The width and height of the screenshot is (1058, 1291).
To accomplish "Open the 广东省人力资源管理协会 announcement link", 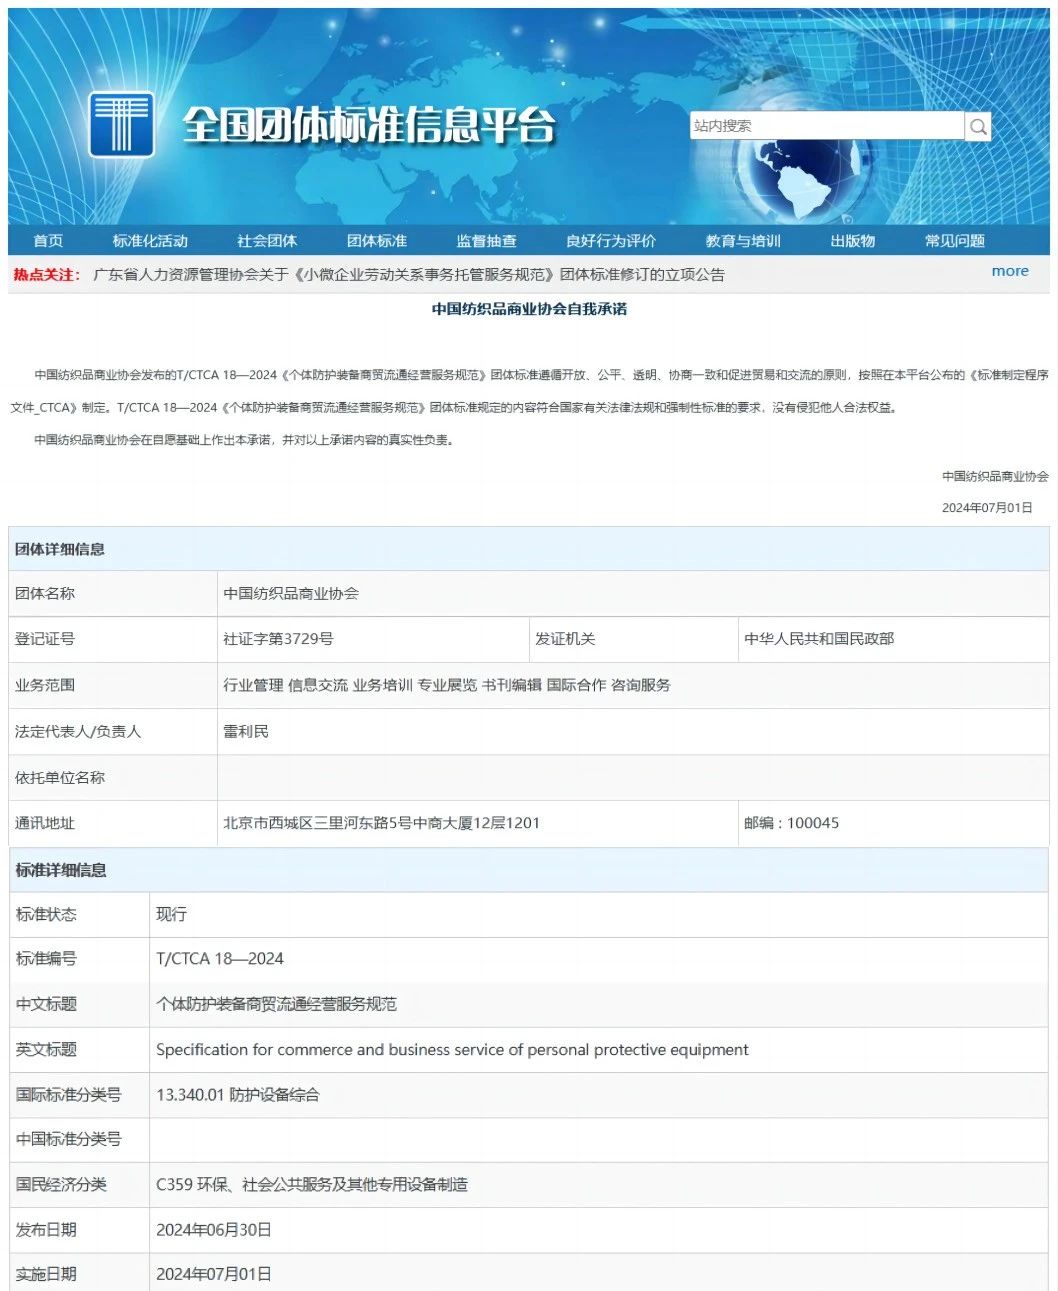I will point(408,274).
